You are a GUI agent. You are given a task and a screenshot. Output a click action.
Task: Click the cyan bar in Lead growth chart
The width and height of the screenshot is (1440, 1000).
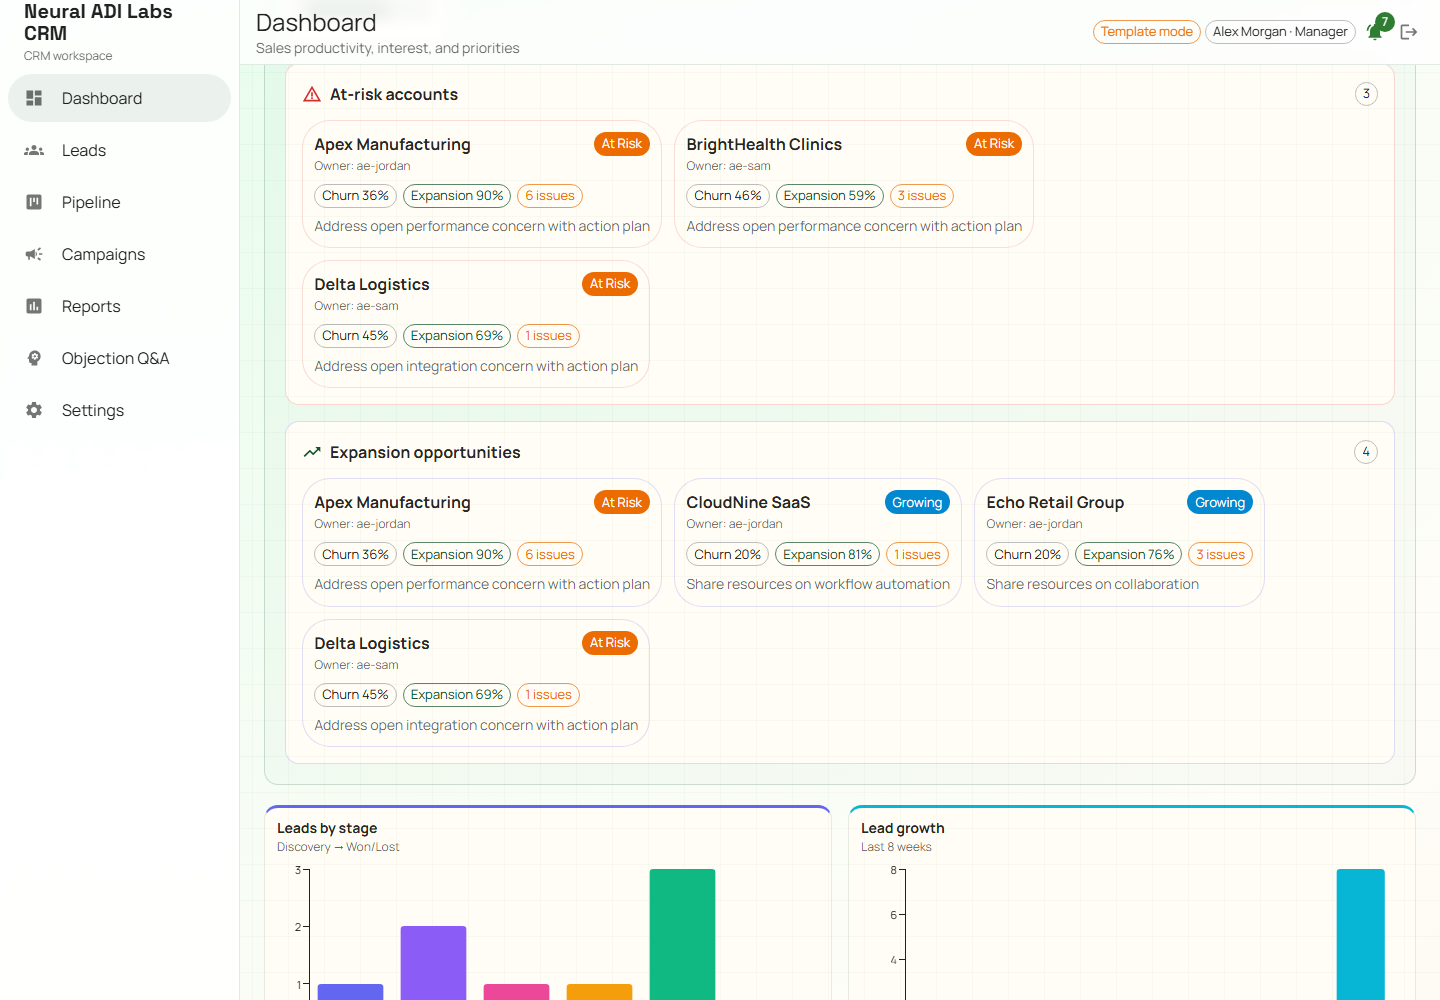pyautogui.click(x=1360, y=934)
